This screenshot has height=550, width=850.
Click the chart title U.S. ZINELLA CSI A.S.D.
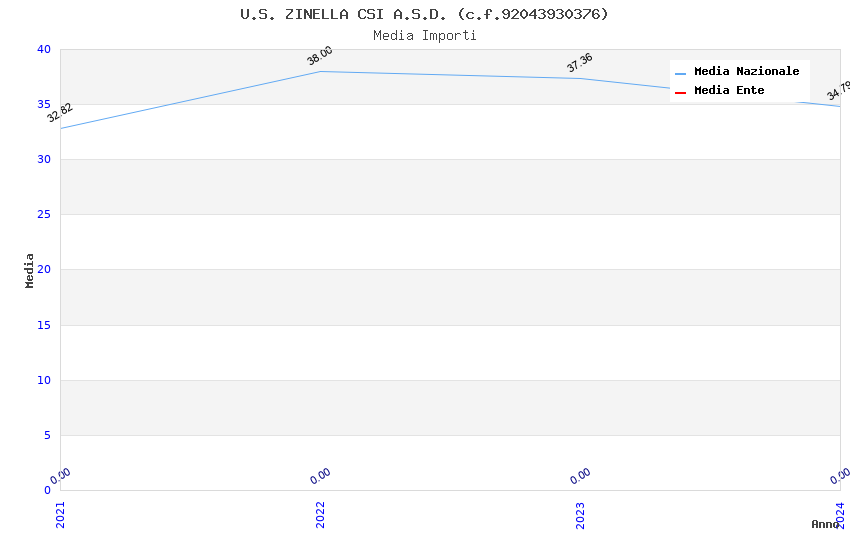point(424,14)
